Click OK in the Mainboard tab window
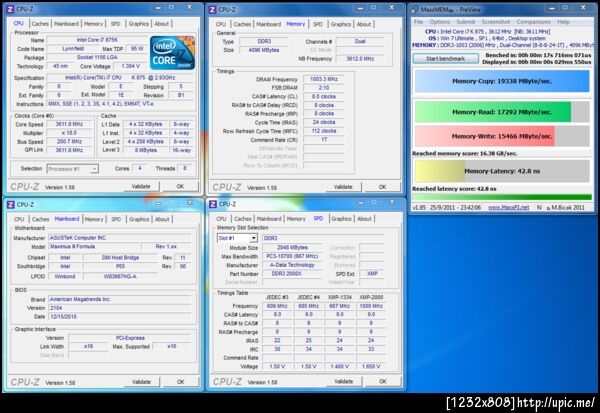 click(181, 382)
